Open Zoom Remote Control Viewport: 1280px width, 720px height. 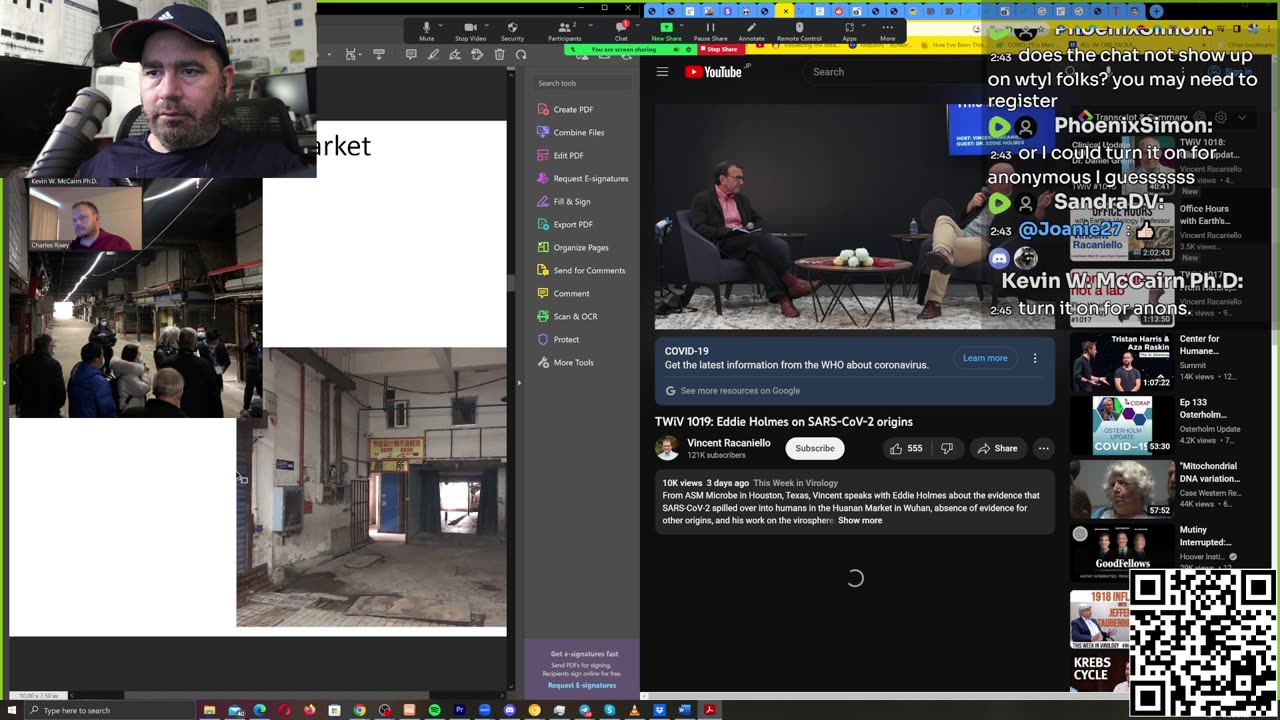[799, 31]
